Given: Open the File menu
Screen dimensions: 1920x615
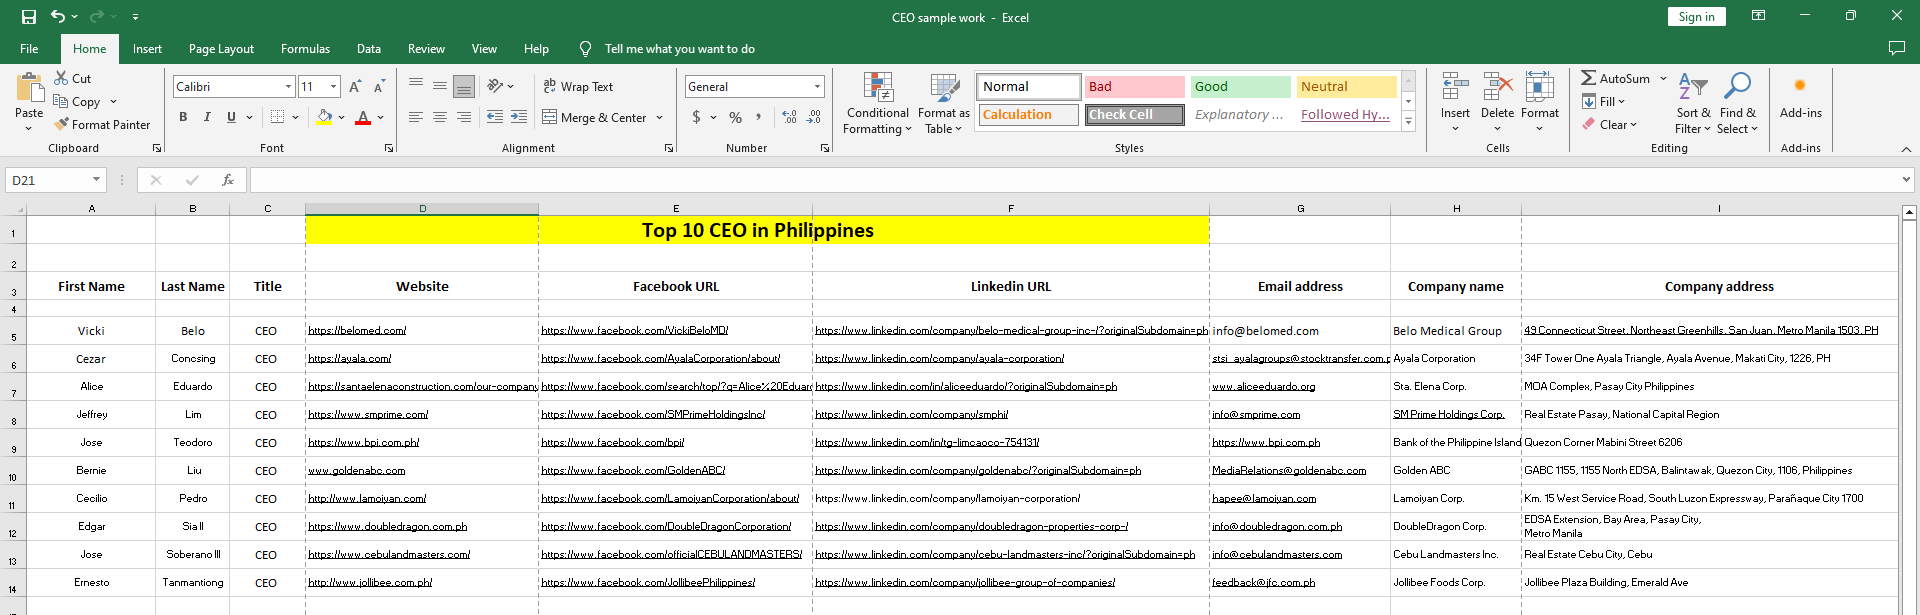Looking at the screenshot, I should tap(29, 49).
